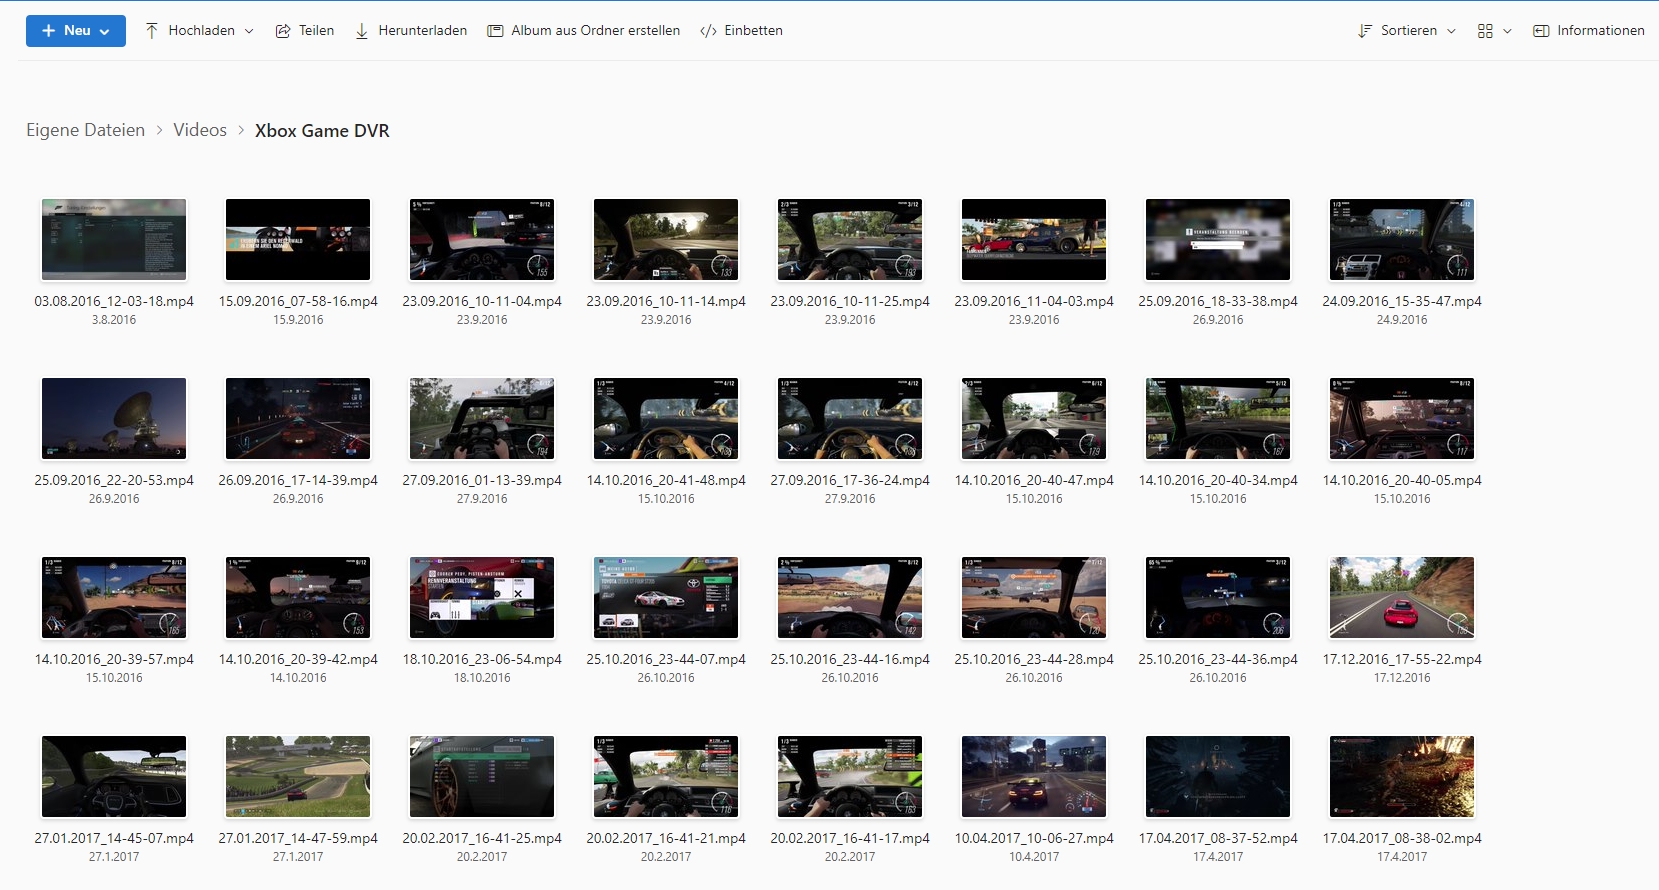Click the tile view layout icon

[x=1485, y=31]
